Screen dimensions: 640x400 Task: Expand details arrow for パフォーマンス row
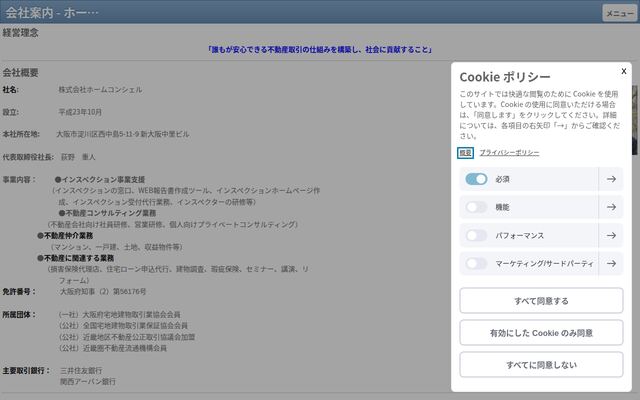click(611, 236)
